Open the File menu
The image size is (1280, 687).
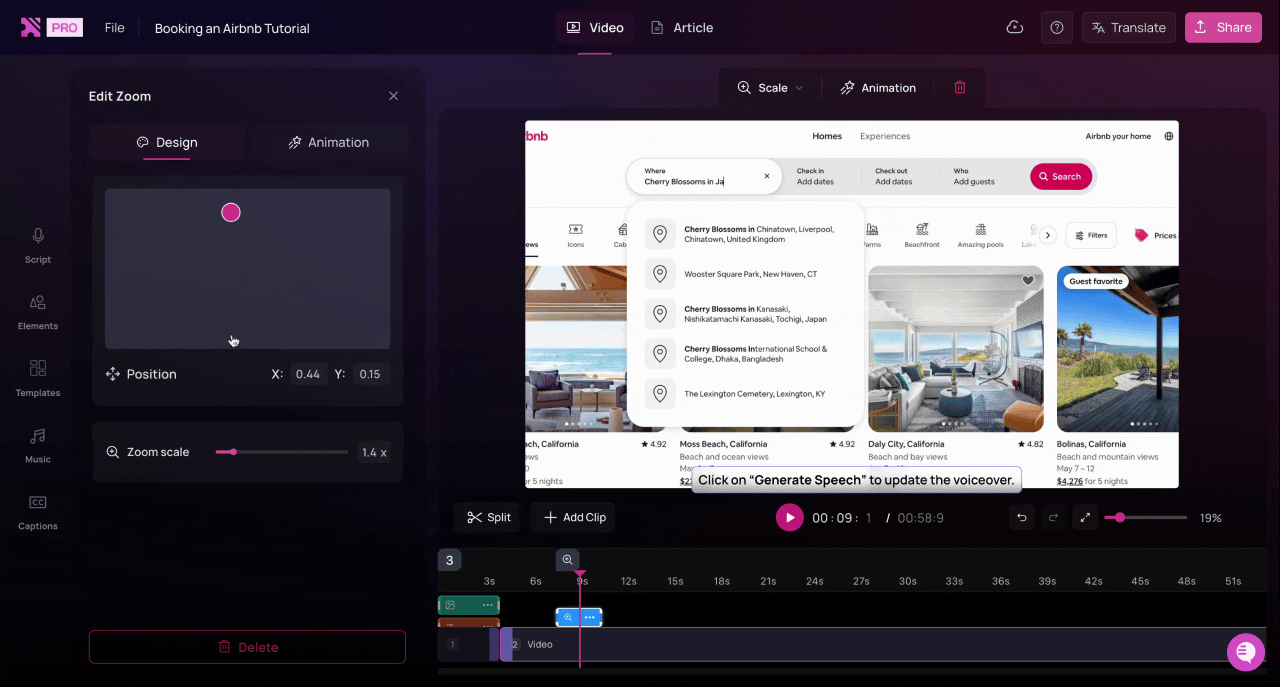[x=115, y=28]
